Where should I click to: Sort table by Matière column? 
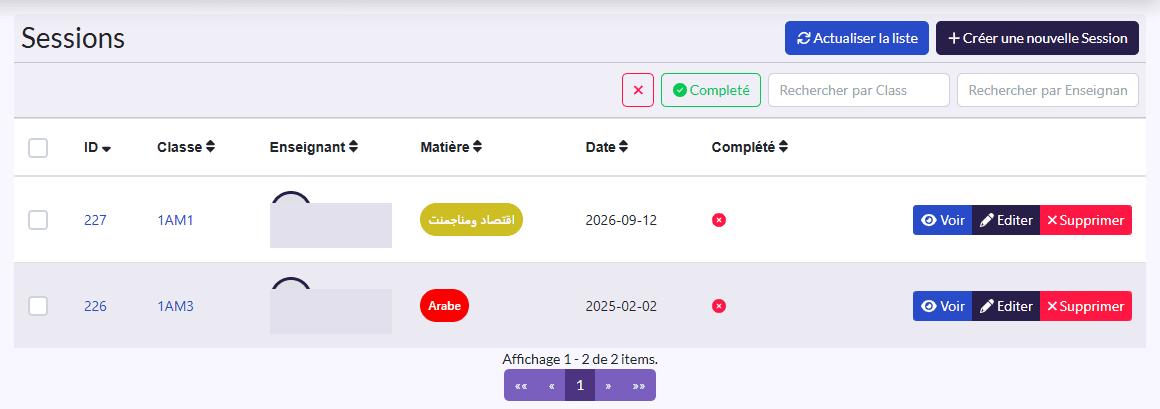(x=451, y=147)
